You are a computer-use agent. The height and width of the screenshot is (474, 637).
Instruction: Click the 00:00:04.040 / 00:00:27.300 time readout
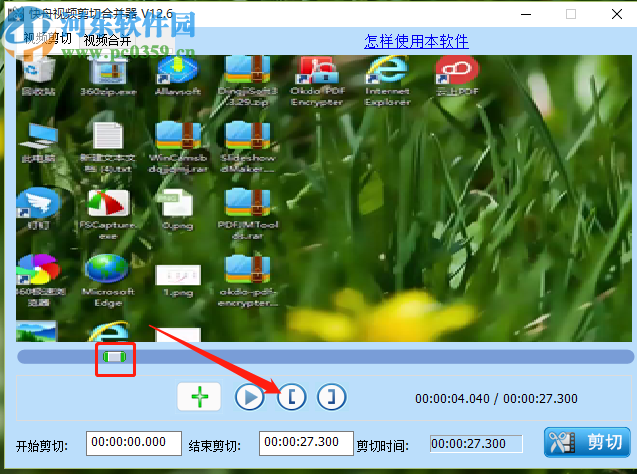(x=496, y=398)
